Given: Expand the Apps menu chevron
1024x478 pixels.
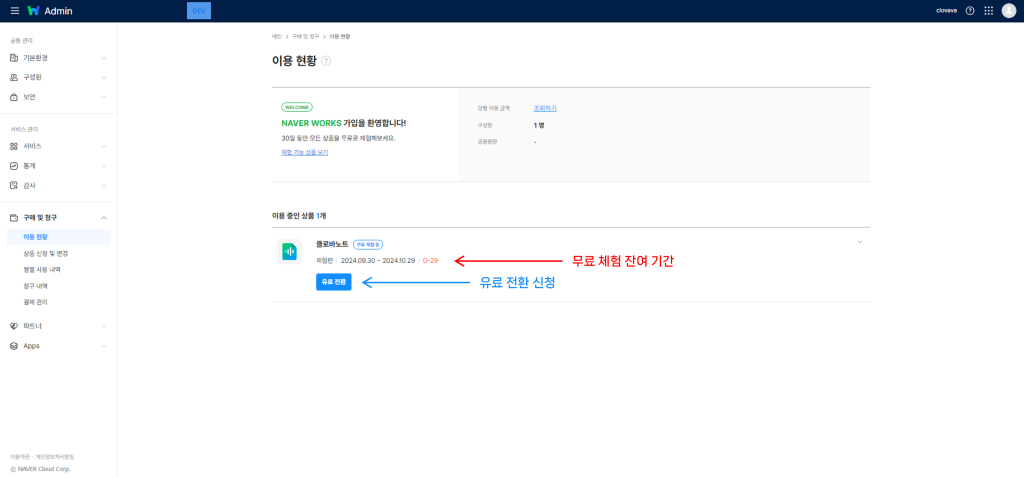Looking at the screenshot, I should tap(104, 346).
